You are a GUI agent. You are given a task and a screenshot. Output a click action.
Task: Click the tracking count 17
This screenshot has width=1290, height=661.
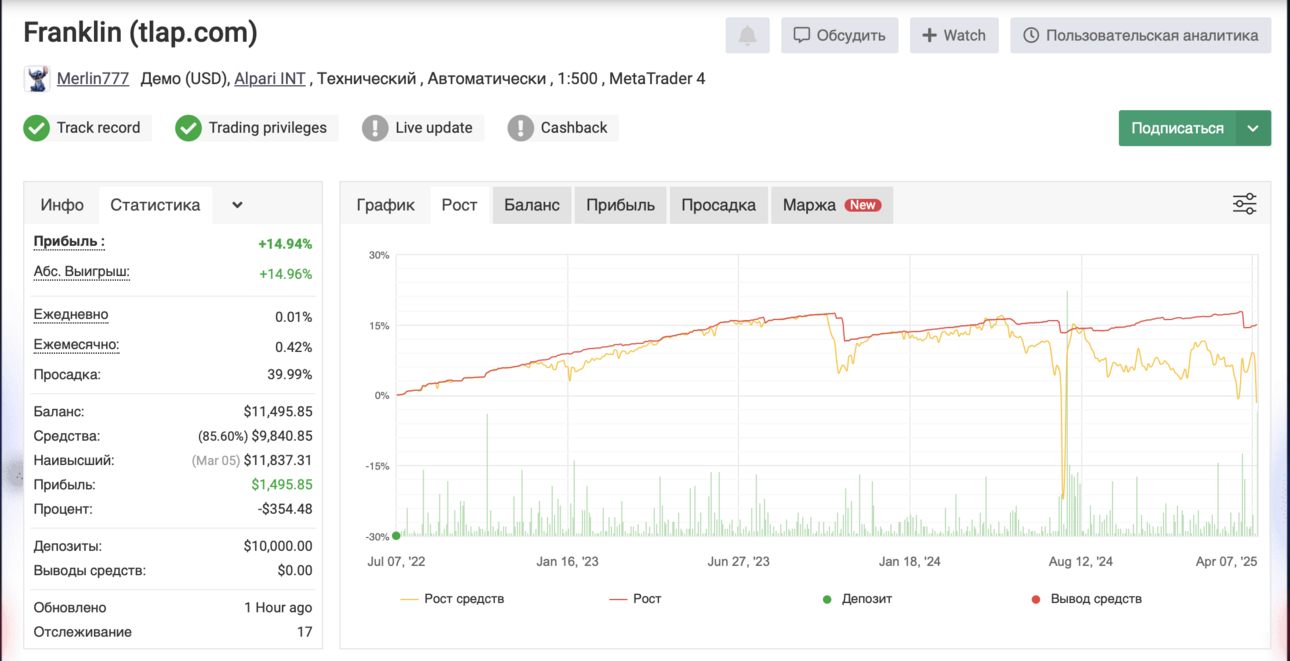[x=304, y=632]
